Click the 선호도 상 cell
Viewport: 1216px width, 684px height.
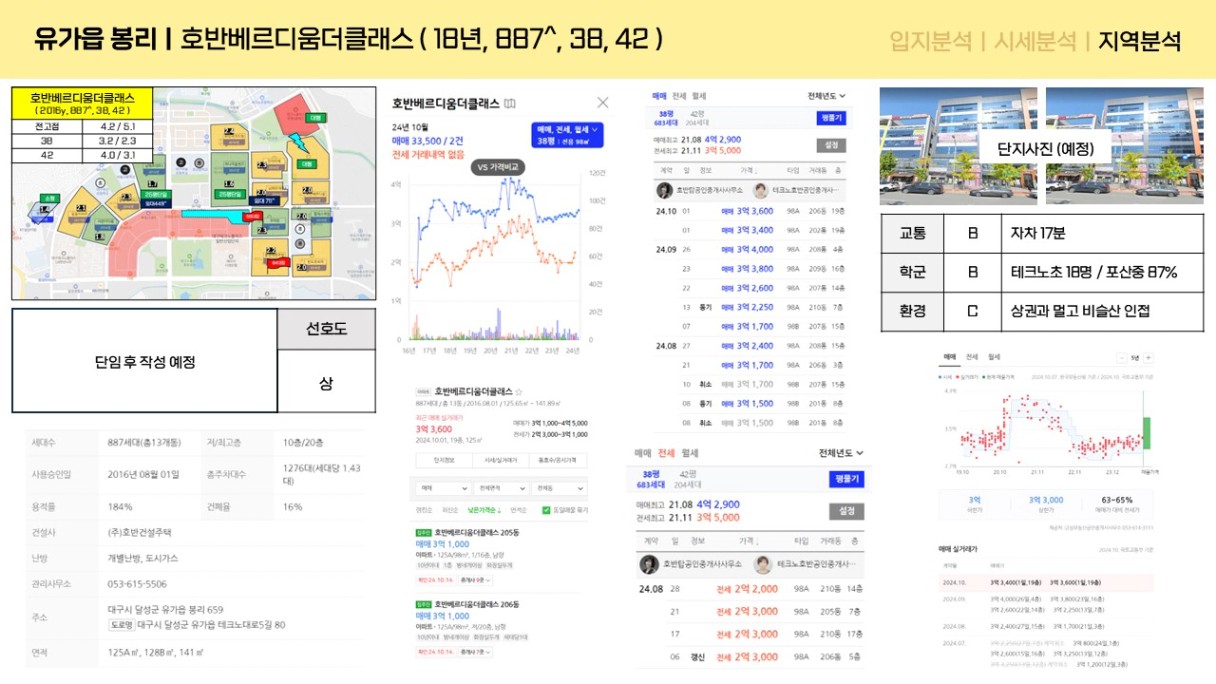[x=326, y=382]
